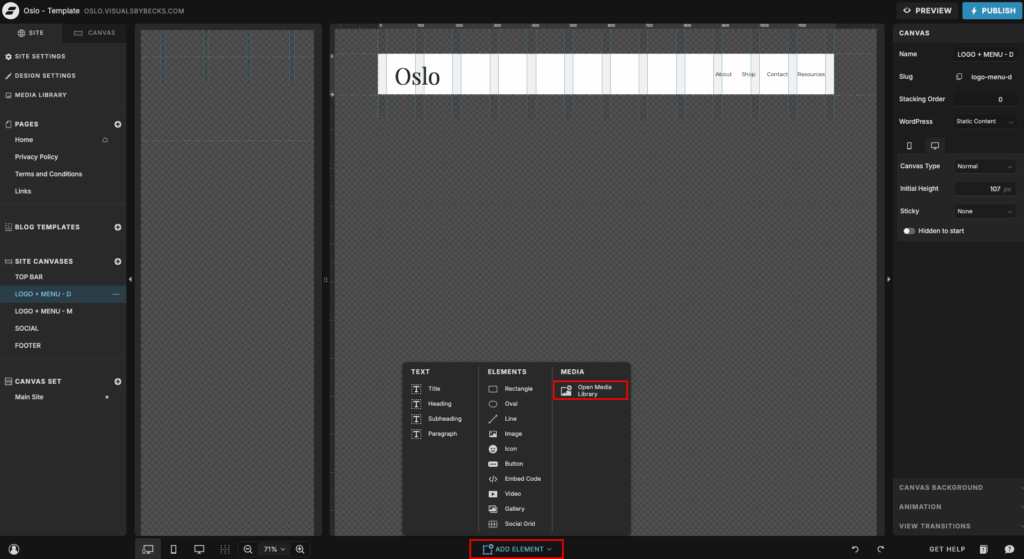Click the Preview button
This screenshot has width=1024, height=559.
(x=926, y=10)
